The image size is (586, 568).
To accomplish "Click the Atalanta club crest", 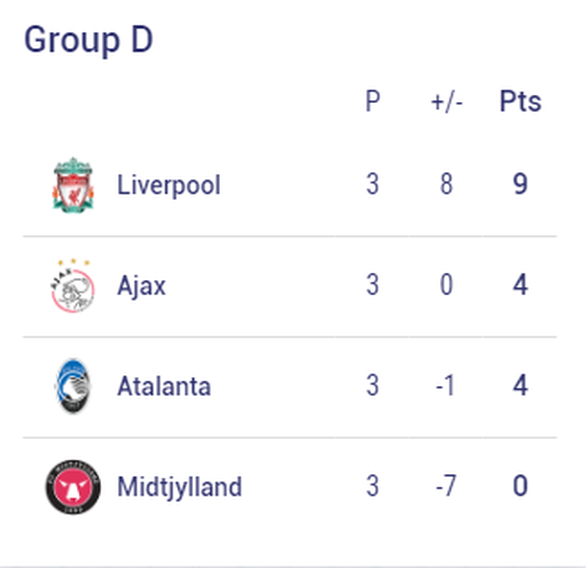I will click(x=73, y=386).
